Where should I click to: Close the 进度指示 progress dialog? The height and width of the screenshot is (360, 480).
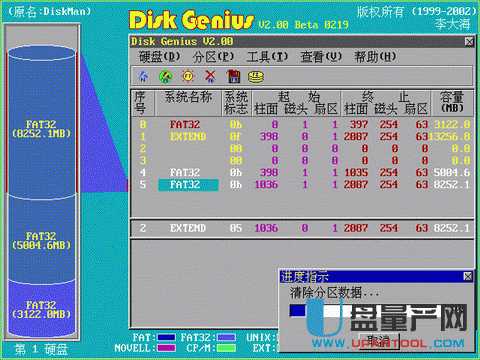(x=468, y=276)
